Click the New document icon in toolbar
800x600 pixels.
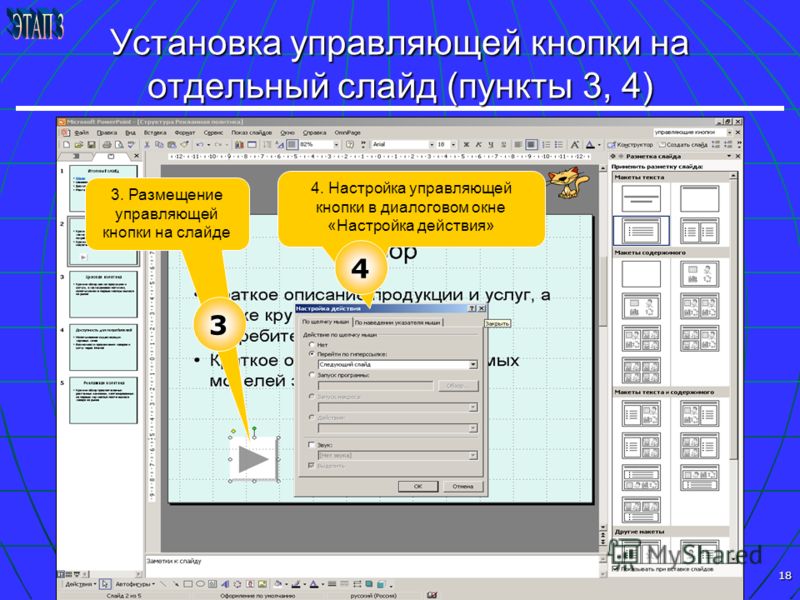click(66, 145)
